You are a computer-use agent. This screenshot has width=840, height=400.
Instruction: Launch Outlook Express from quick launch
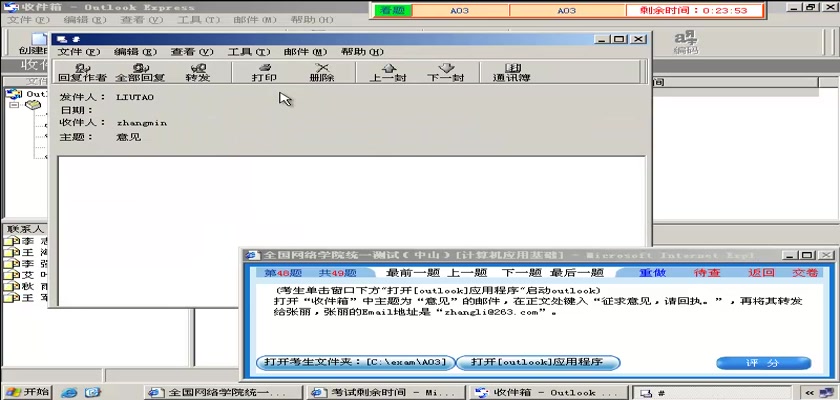[92, 393]
